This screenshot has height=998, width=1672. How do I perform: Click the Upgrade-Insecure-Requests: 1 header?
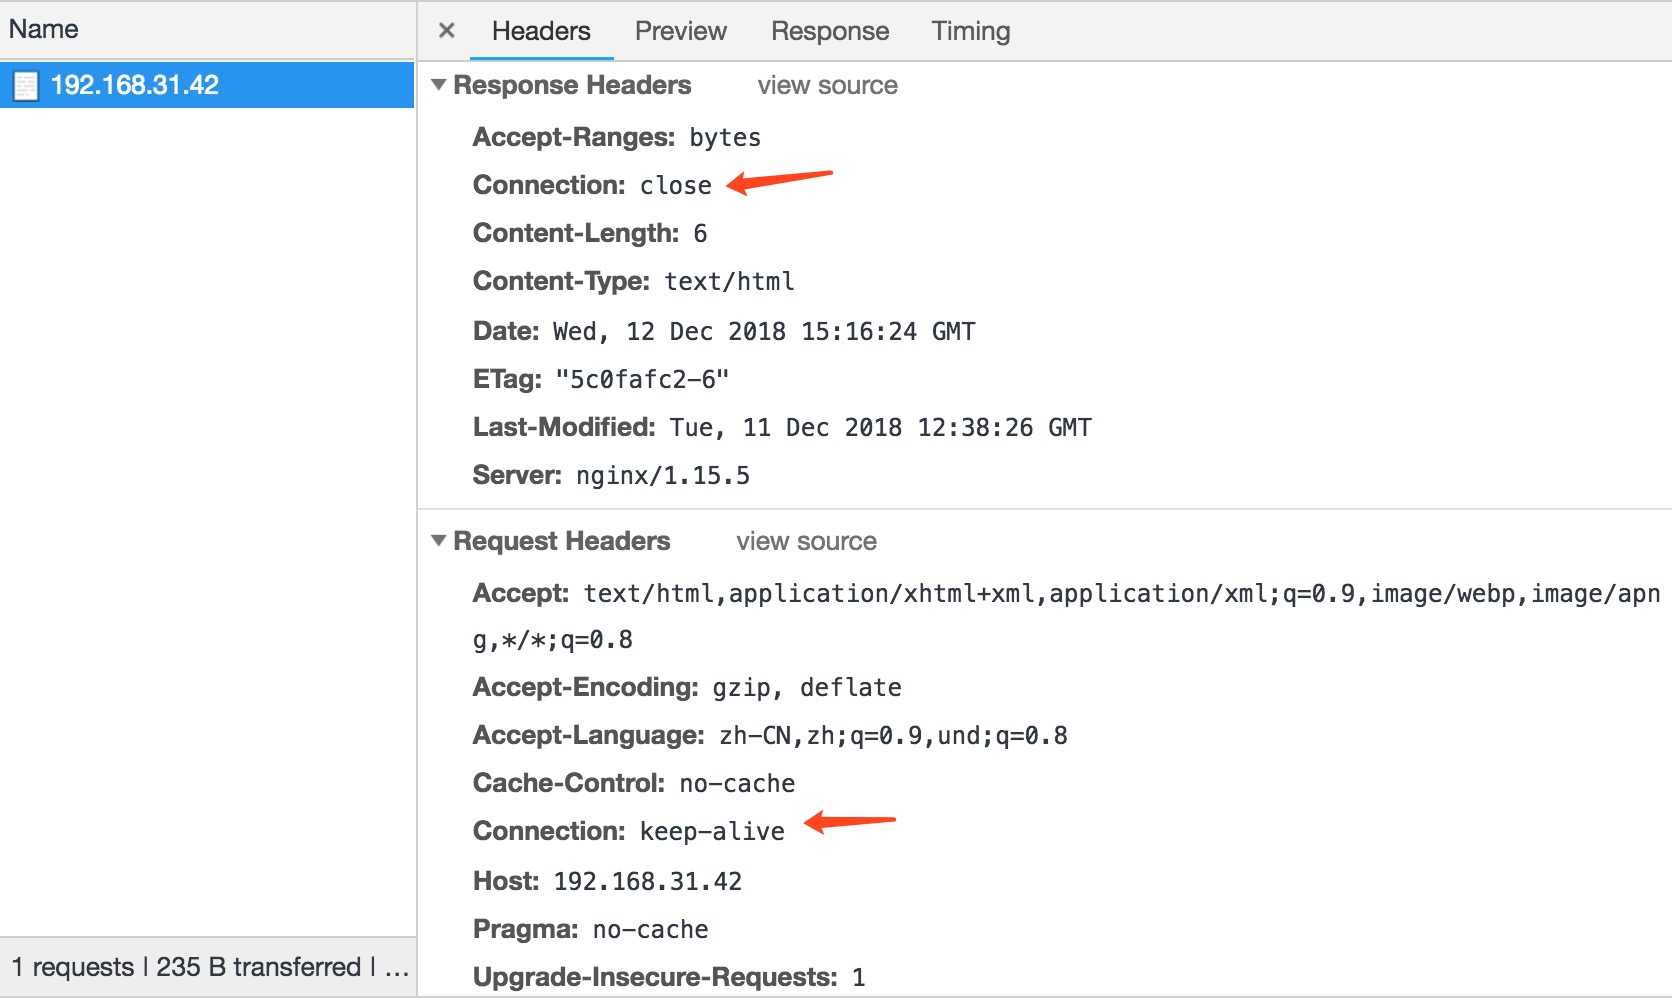(x=669, y=977)
